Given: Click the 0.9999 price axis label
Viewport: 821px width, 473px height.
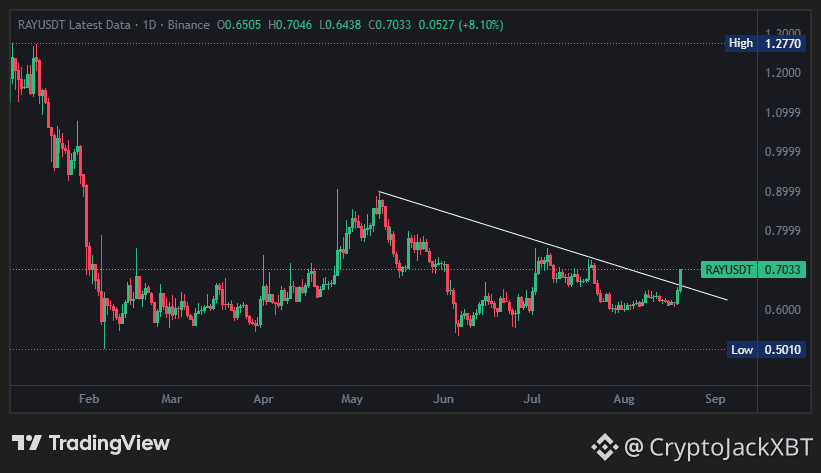Looking at the screenshot, I should (783, 152).
